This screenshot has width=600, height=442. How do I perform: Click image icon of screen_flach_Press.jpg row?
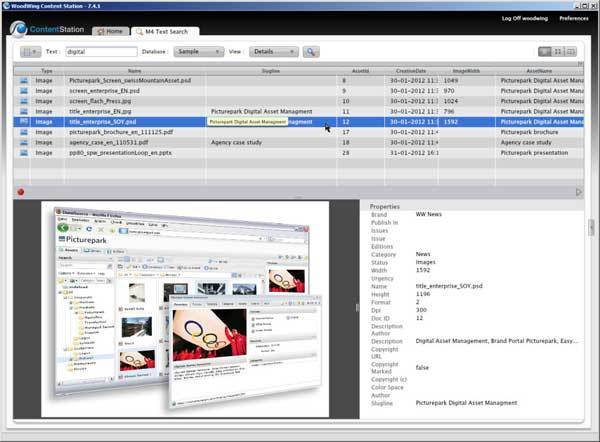(x=24, y=101)
